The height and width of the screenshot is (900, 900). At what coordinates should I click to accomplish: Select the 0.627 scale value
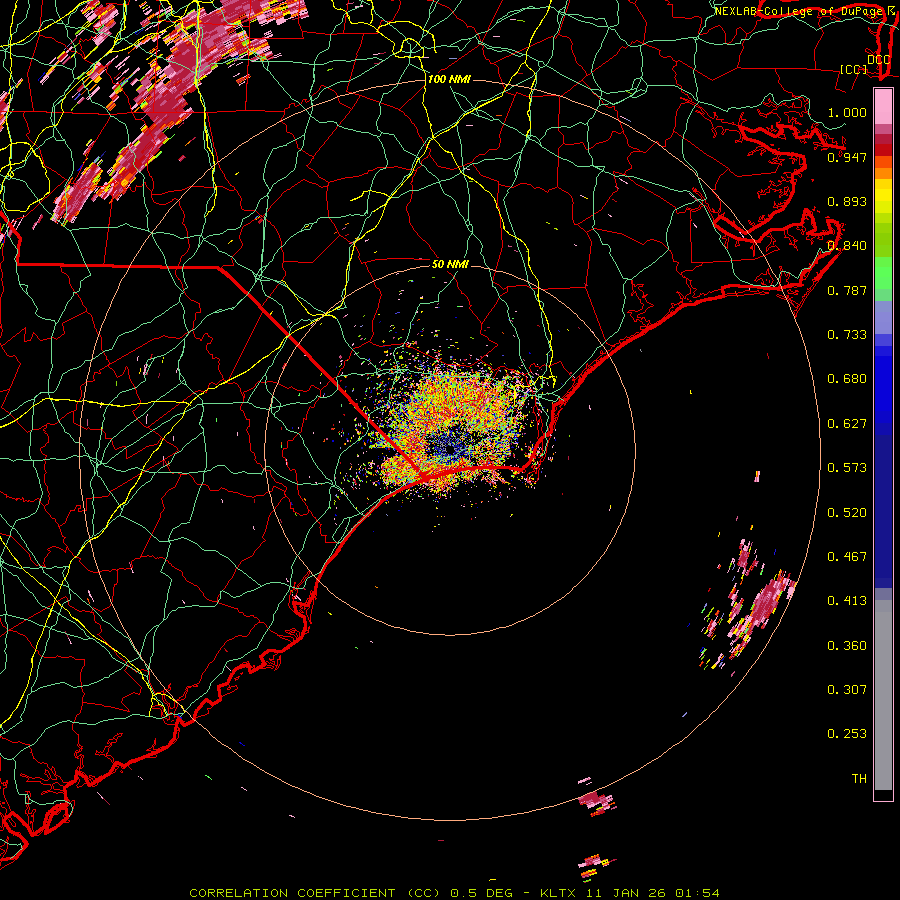coord(847,424)
